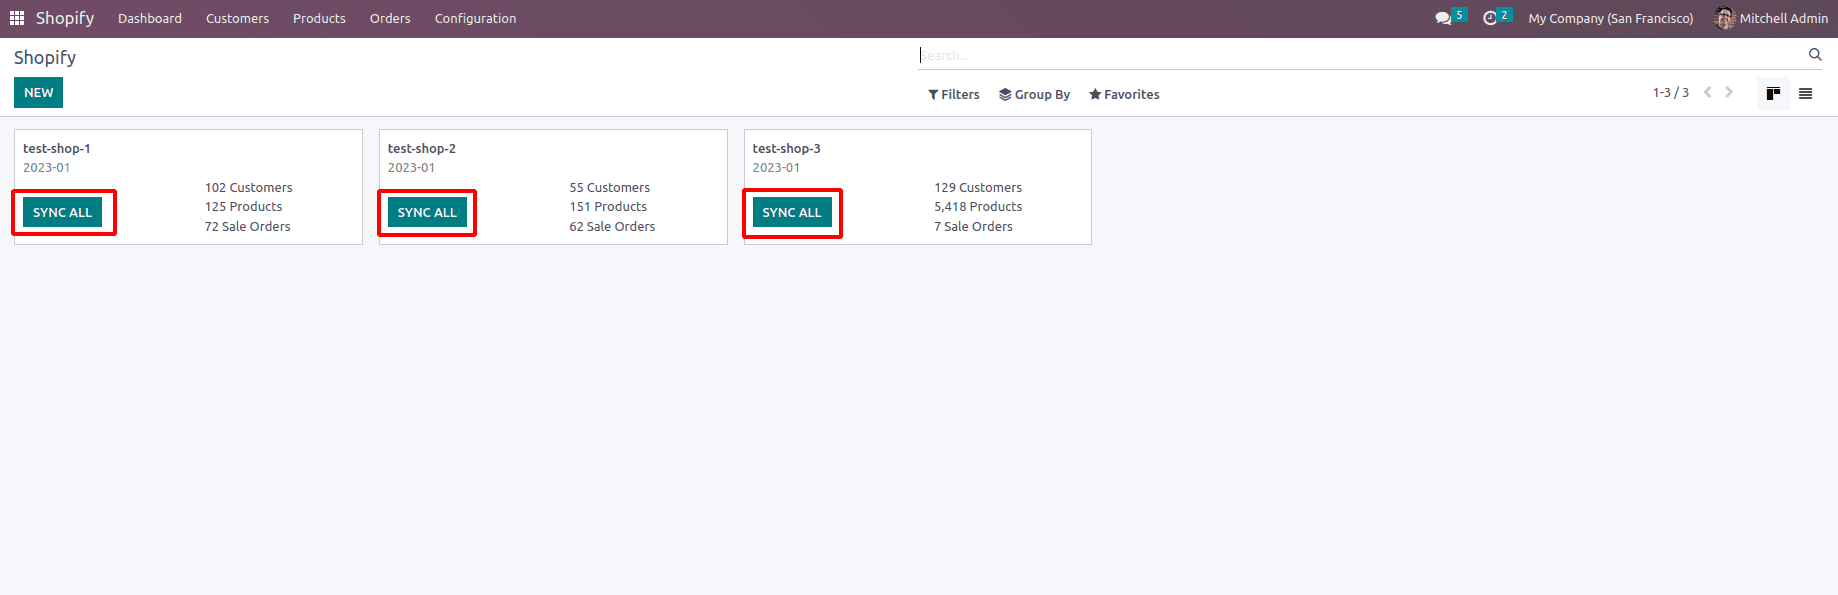The width and height of the screenshot is (1838, 595).
Task: Click '5,418 Products' on test-shop-3
Action: click(x=979, y=206)
